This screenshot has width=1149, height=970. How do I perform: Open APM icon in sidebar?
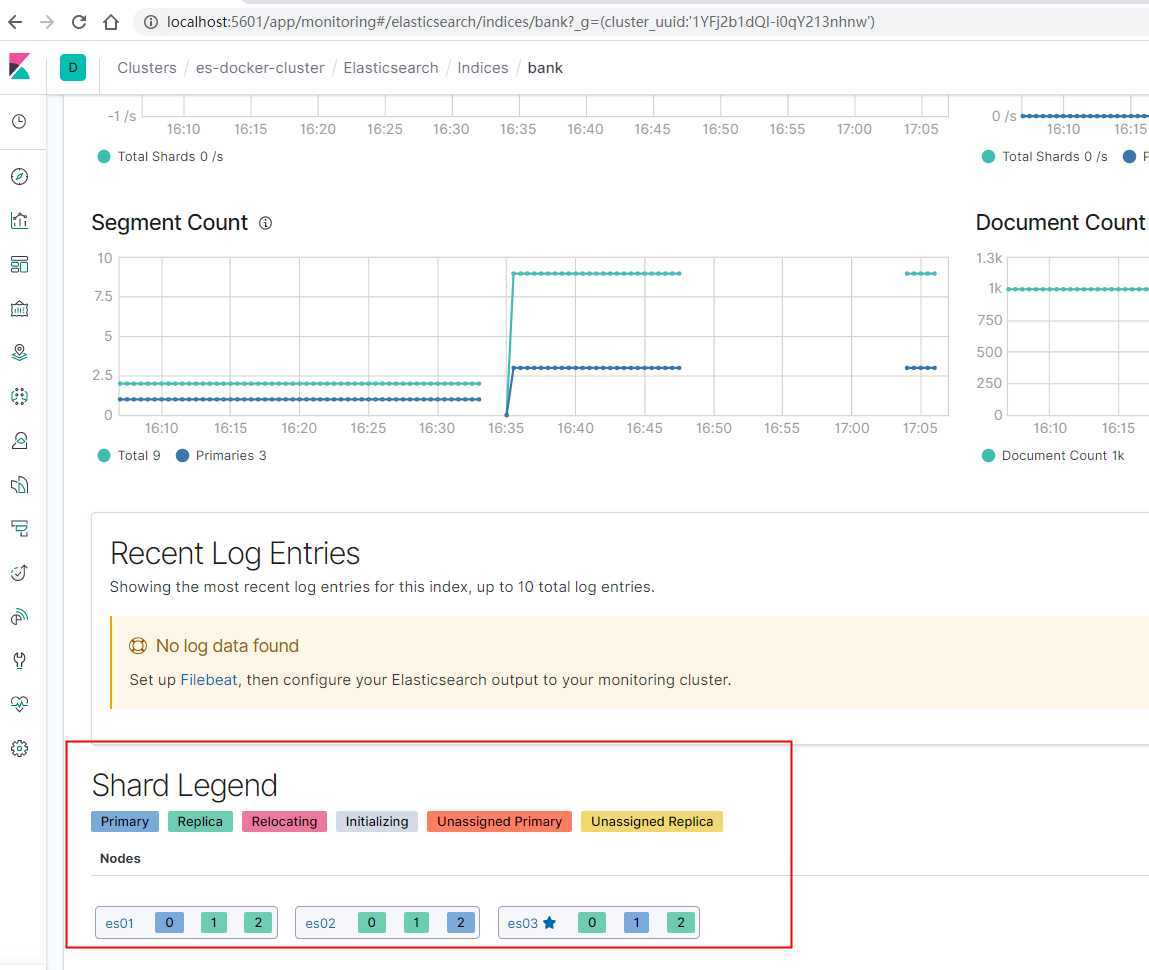click(20, 528)
